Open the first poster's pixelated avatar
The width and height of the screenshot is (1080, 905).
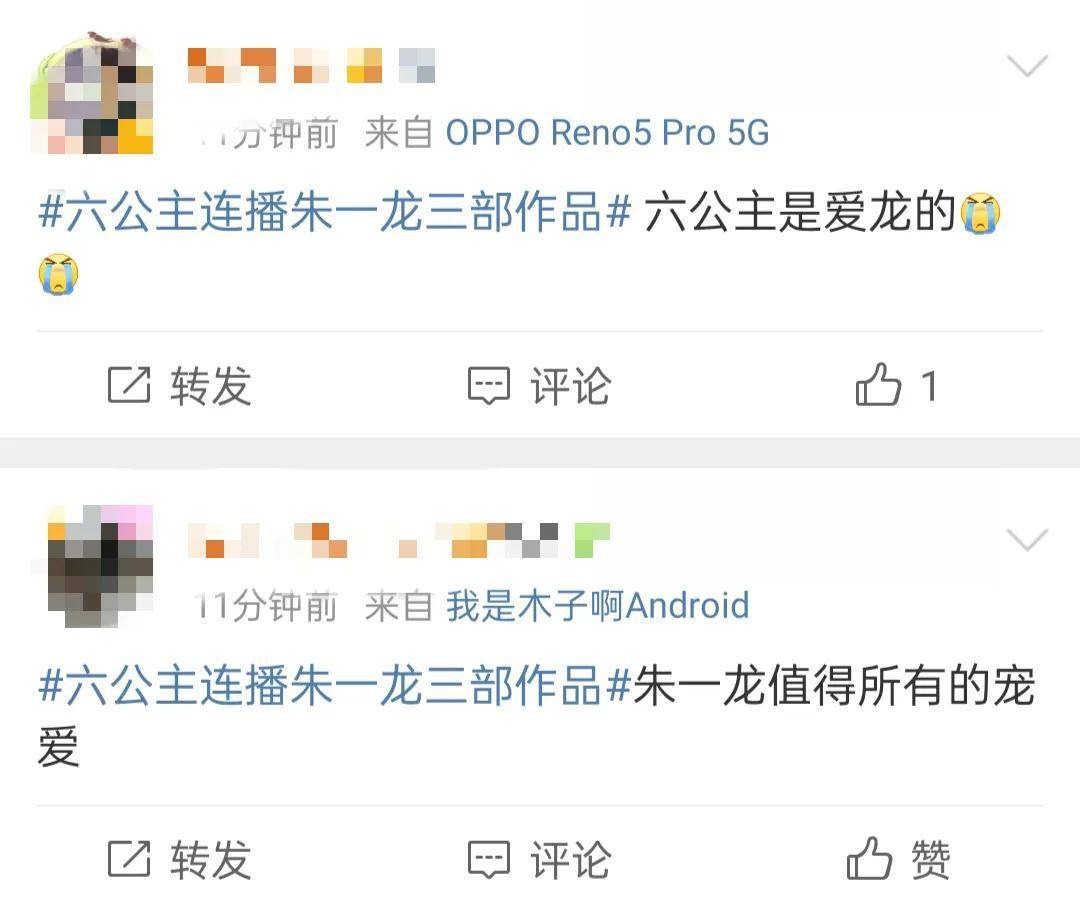click(92, 93)
